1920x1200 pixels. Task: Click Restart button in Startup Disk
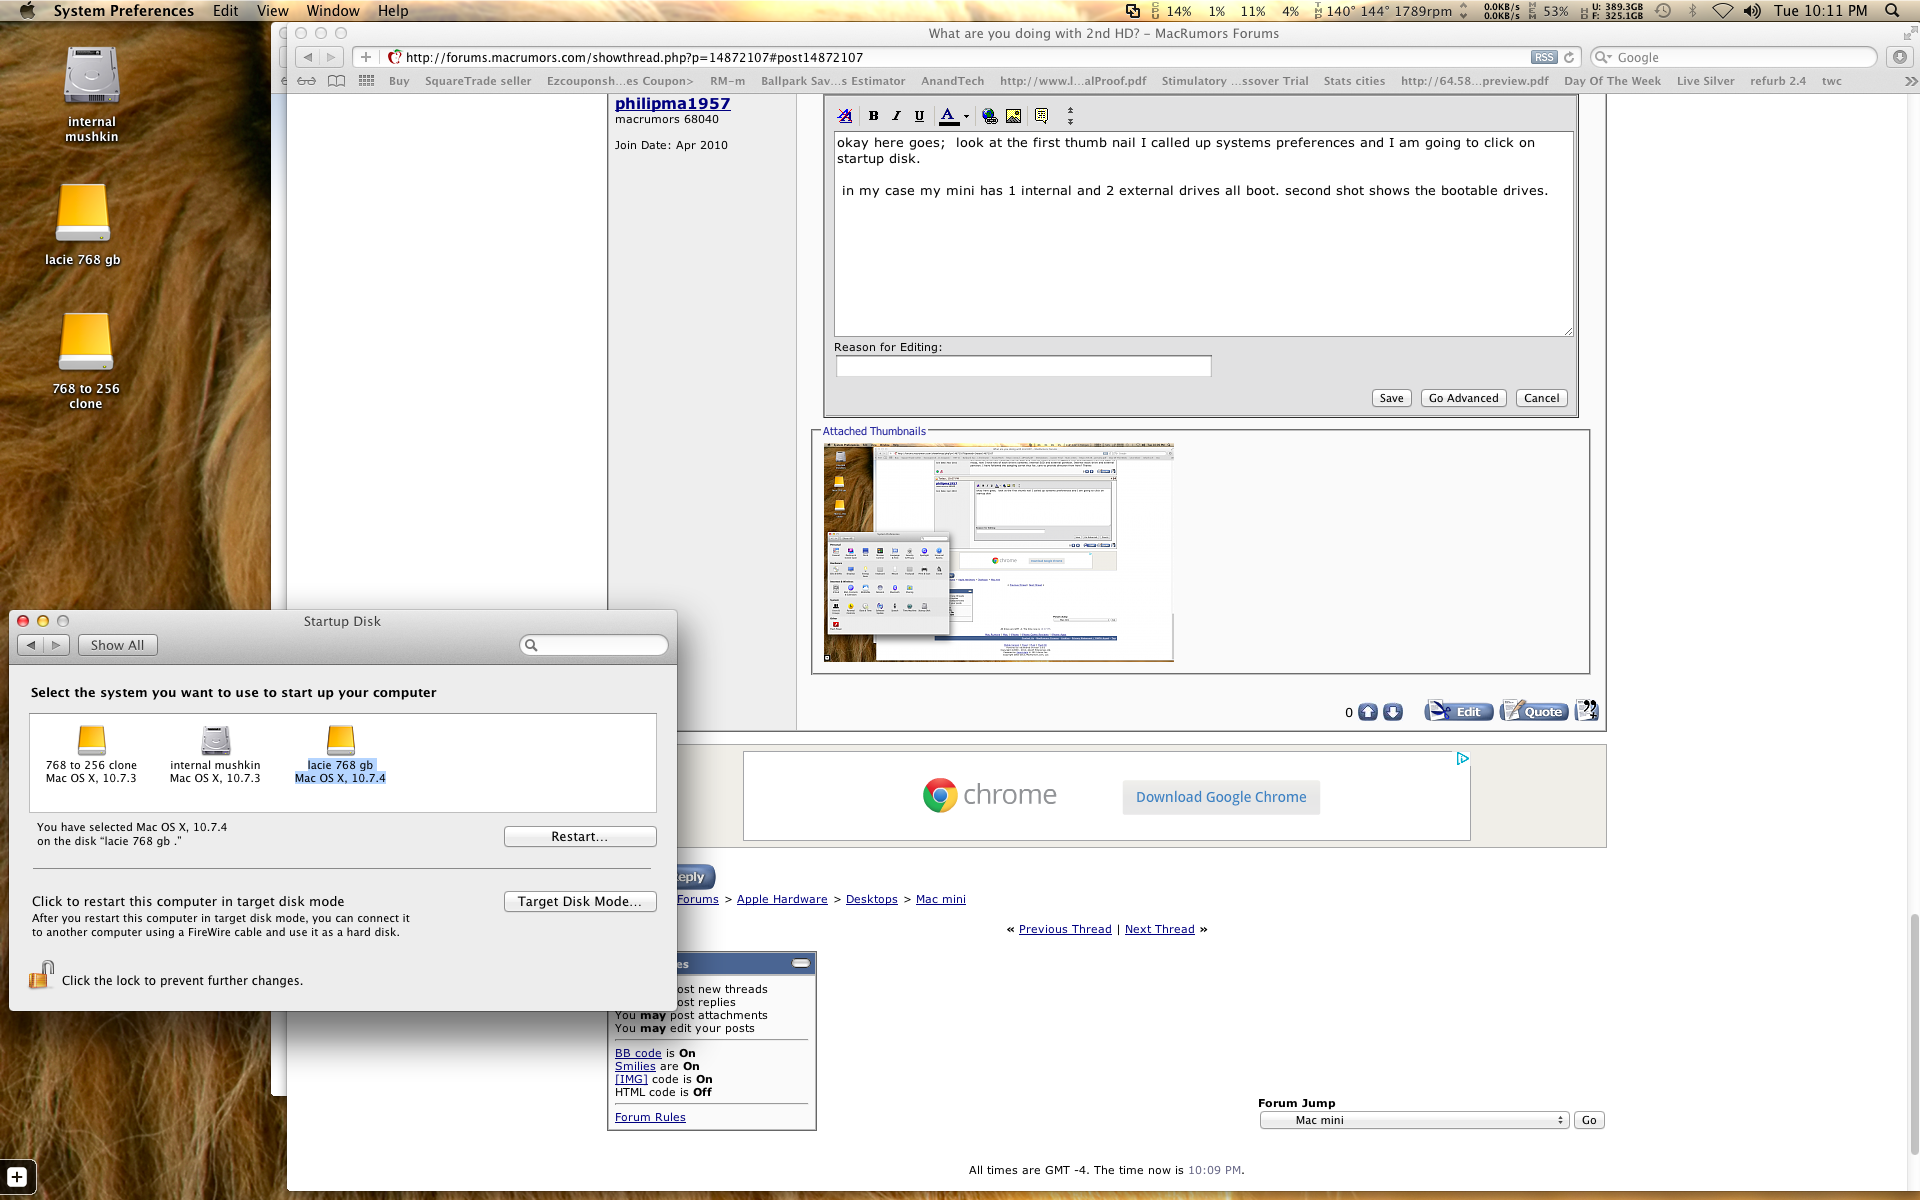pos(580,837)
